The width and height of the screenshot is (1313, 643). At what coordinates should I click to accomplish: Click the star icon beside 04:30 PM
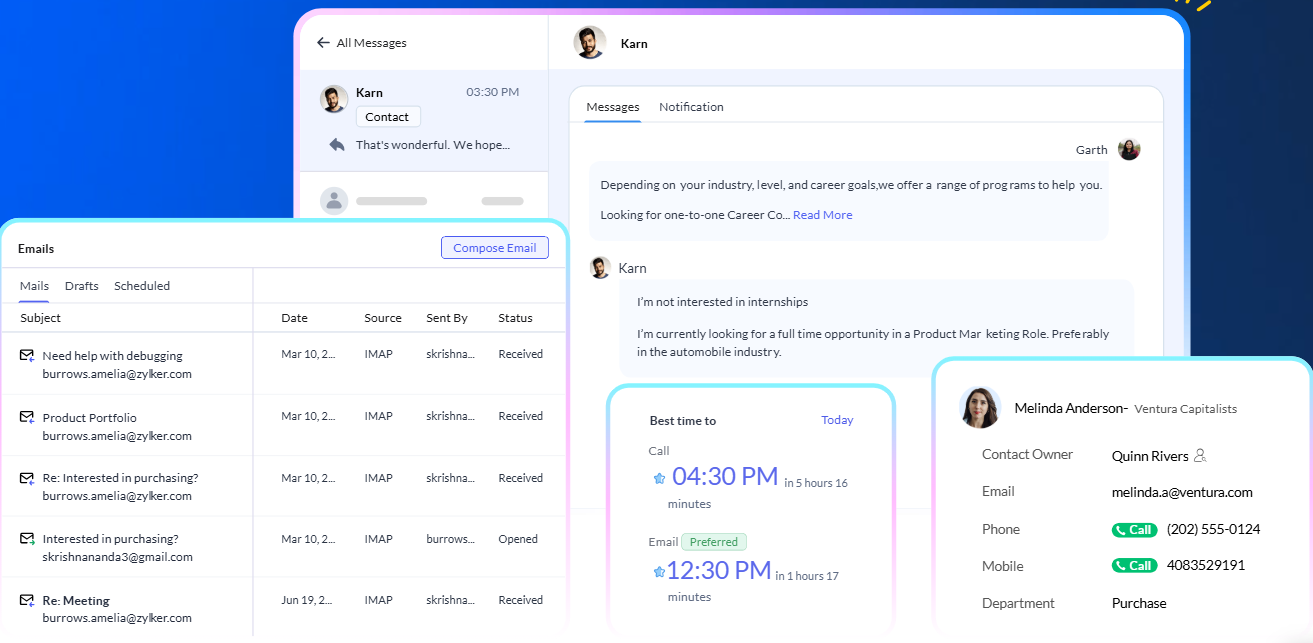tap(659, 479)
